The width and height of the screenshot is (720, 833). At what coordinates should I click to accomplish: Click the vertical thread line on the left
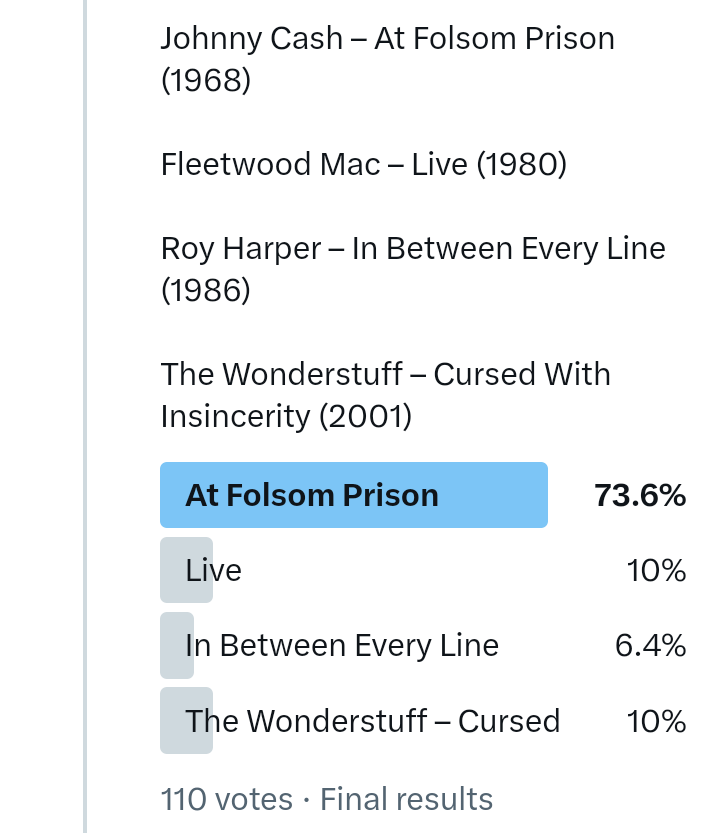[85, 400]
